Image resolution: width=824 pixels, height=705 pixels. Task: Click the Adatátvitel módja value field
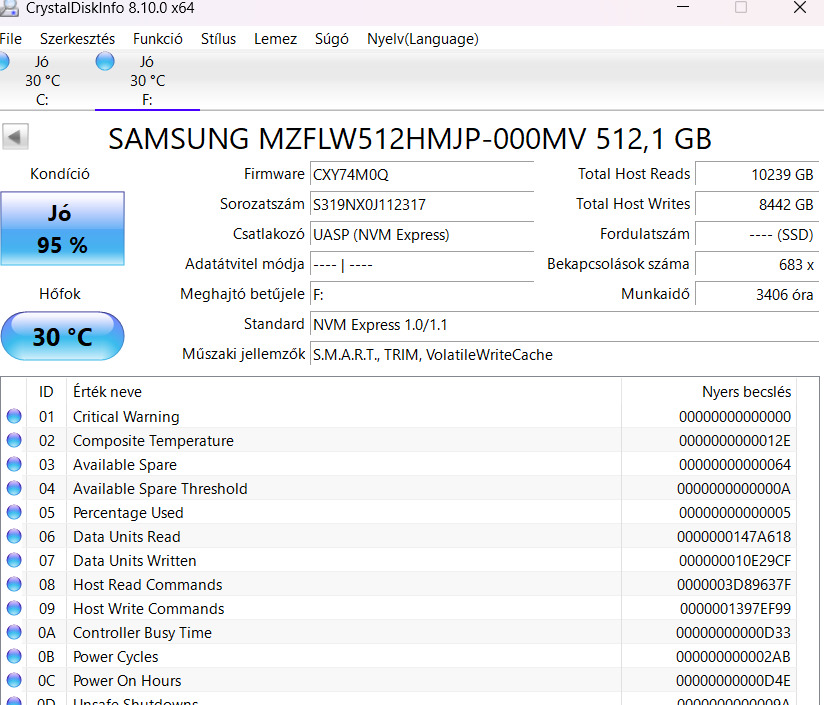(422, 264)
